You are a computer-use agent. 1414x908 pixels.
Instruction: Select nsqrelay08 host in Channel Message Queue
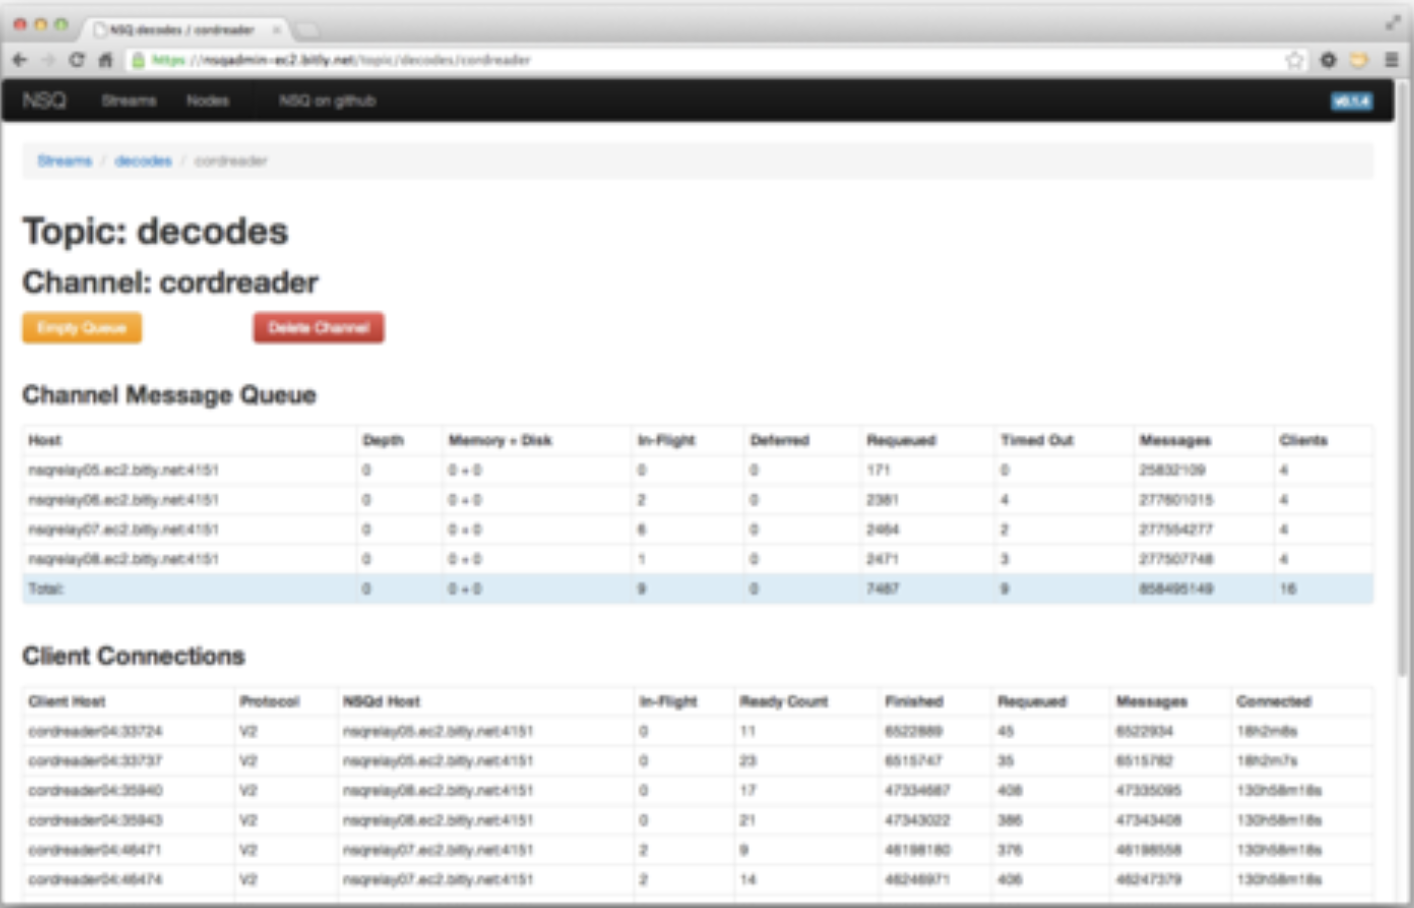124,559
